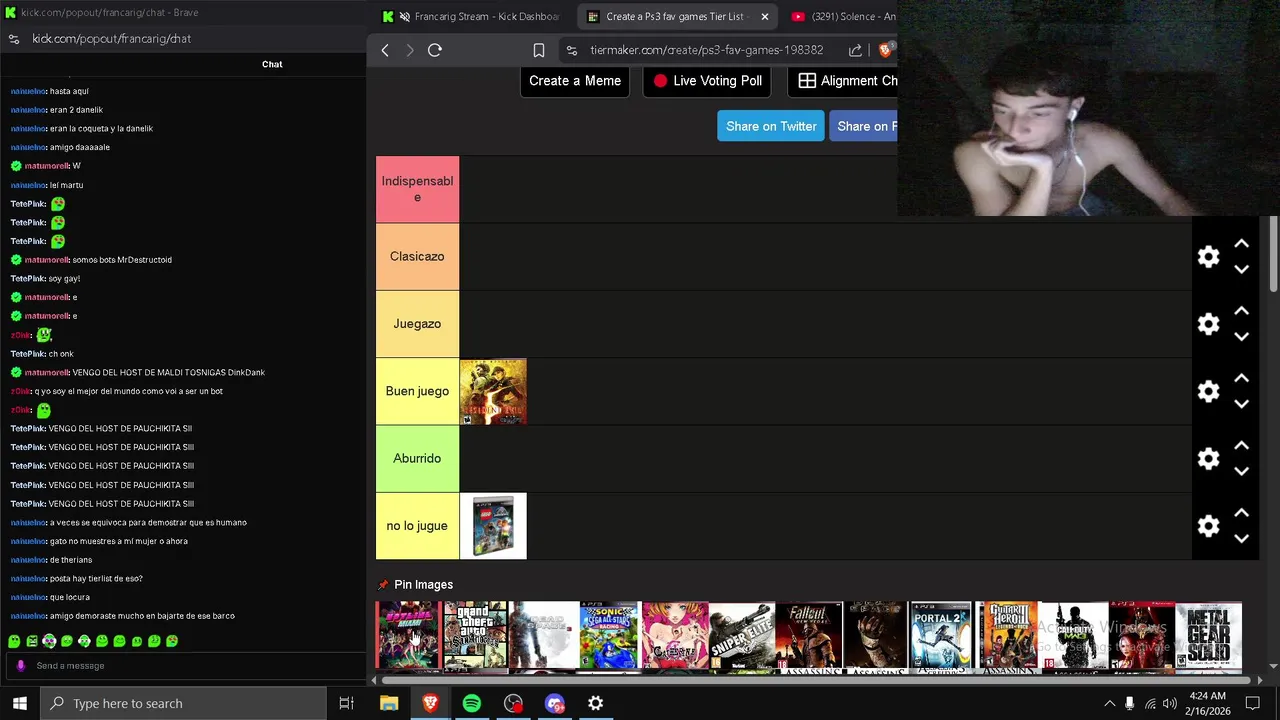Pick the Dead Space 3 cover
Image resolution: width=1280 pixels, height=720 pixels.
tap(542, 635)
